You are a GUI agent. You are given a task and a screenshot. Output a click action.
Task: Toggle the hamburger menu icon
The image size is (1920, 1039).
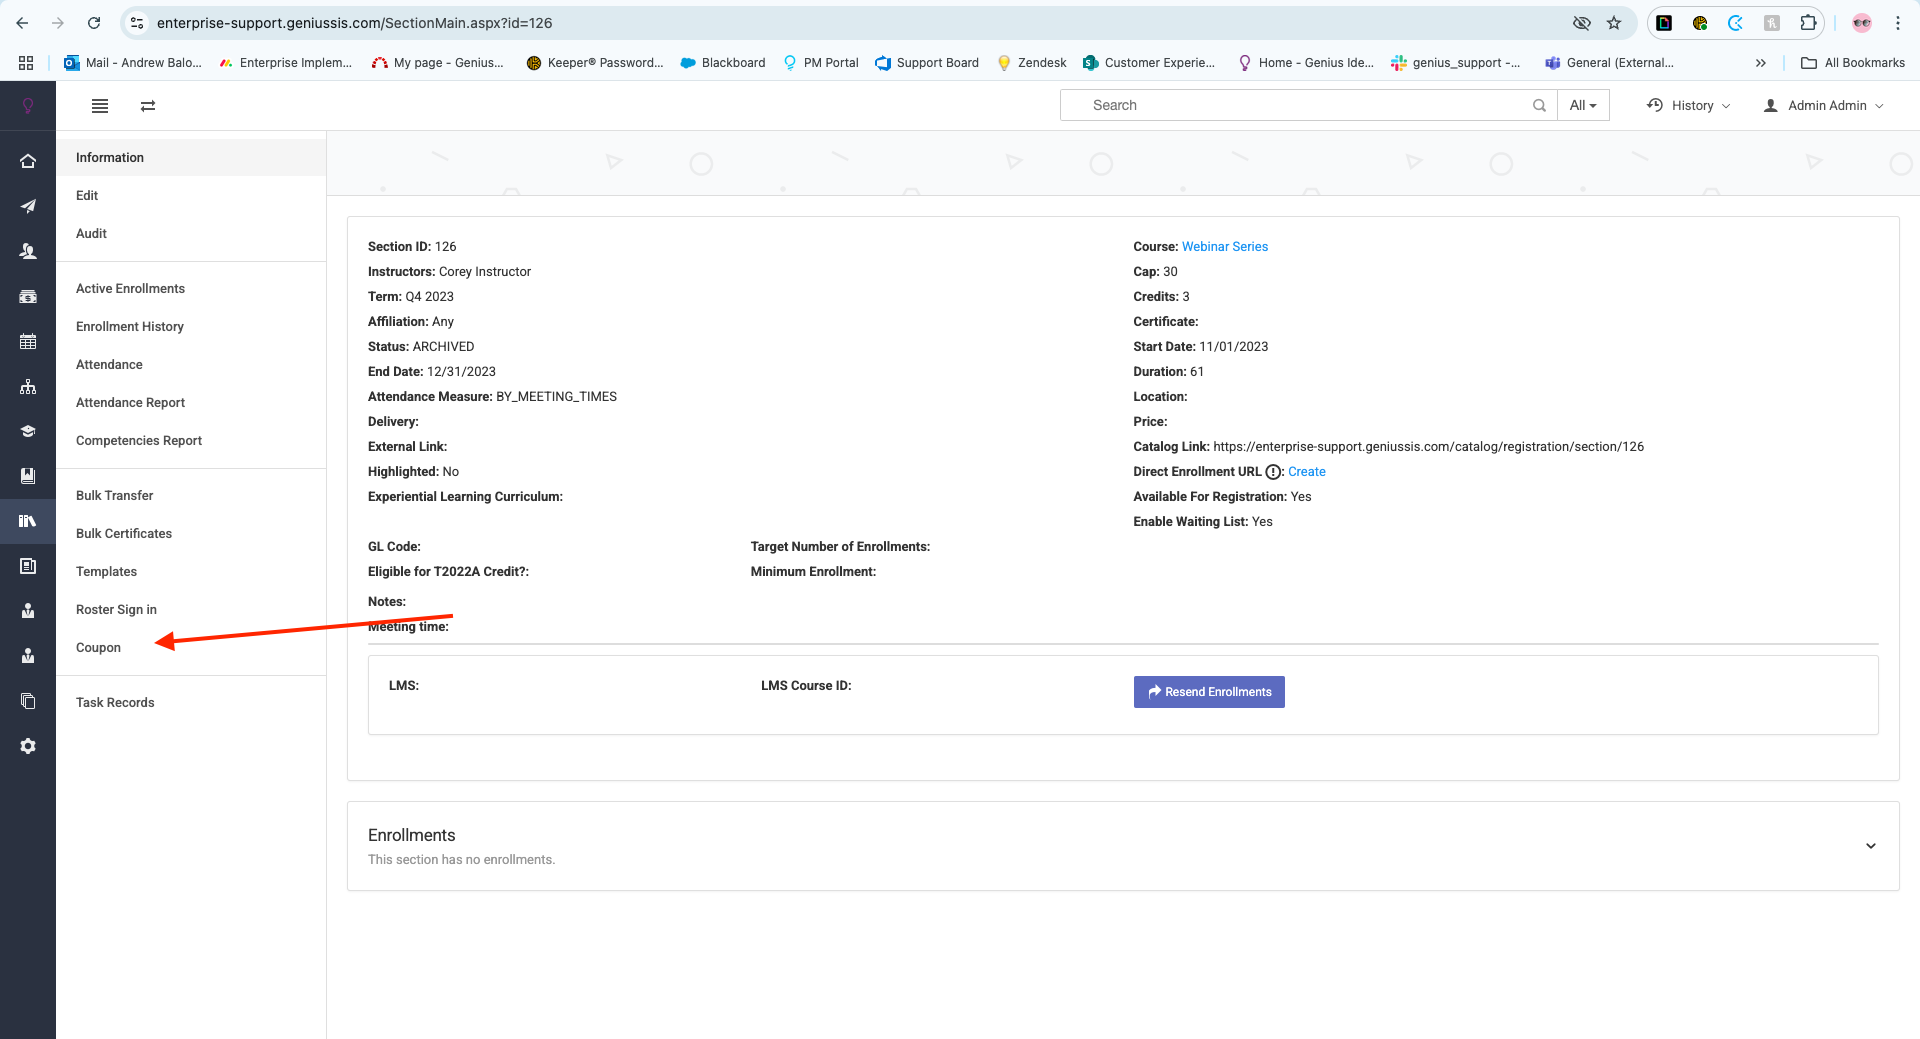point(100,105)
